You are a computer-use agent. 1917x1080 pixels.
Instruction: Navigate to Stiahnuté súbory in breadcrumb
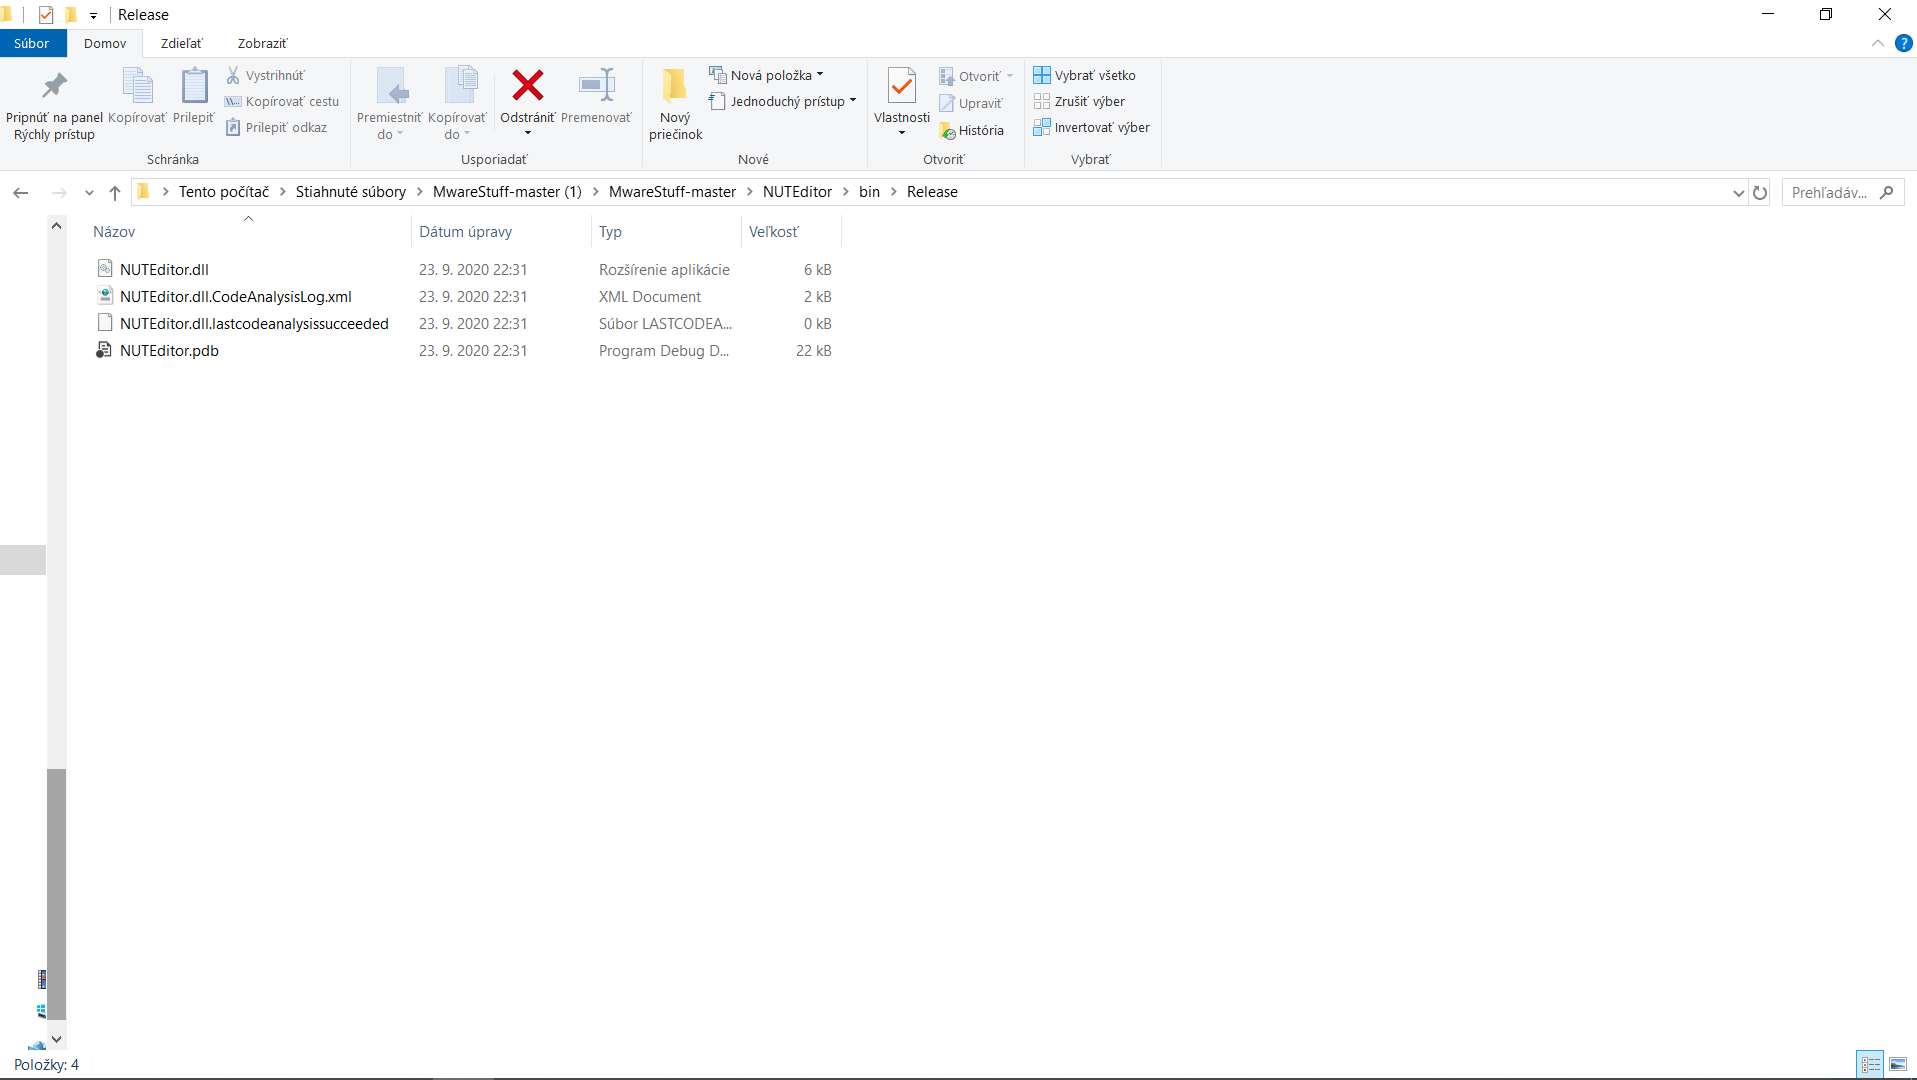click(x=351, y=192)
